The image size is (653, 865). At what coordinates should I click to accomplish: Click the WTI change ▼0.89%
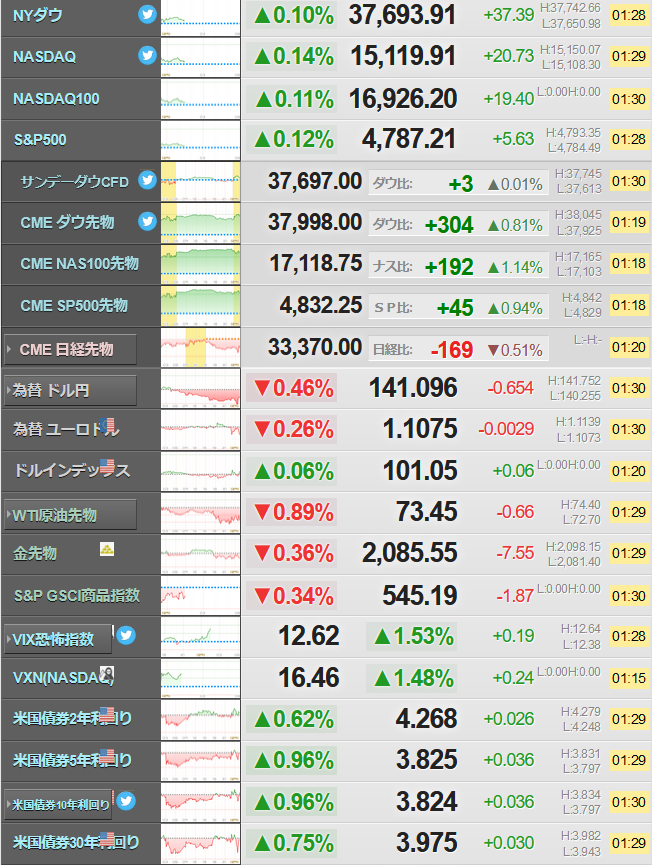(x=292, y=512)
